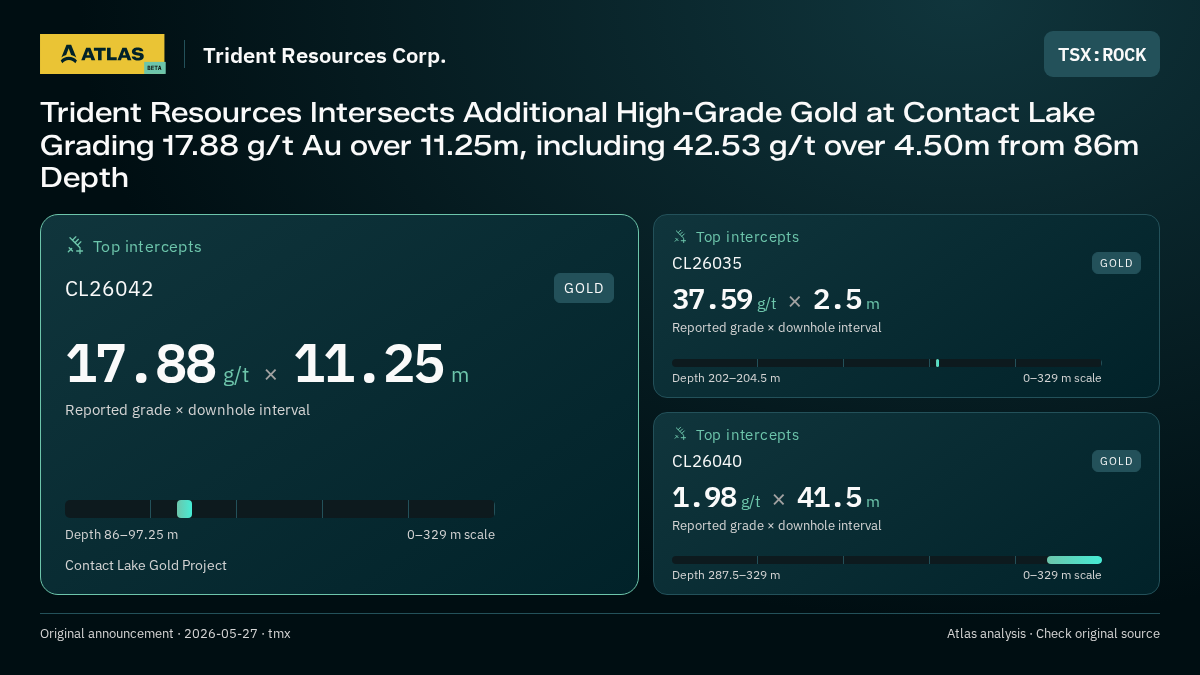Click the Atlas beta logo
The height and width of the screenshot is (675, 1200).
tap(102, 54)
